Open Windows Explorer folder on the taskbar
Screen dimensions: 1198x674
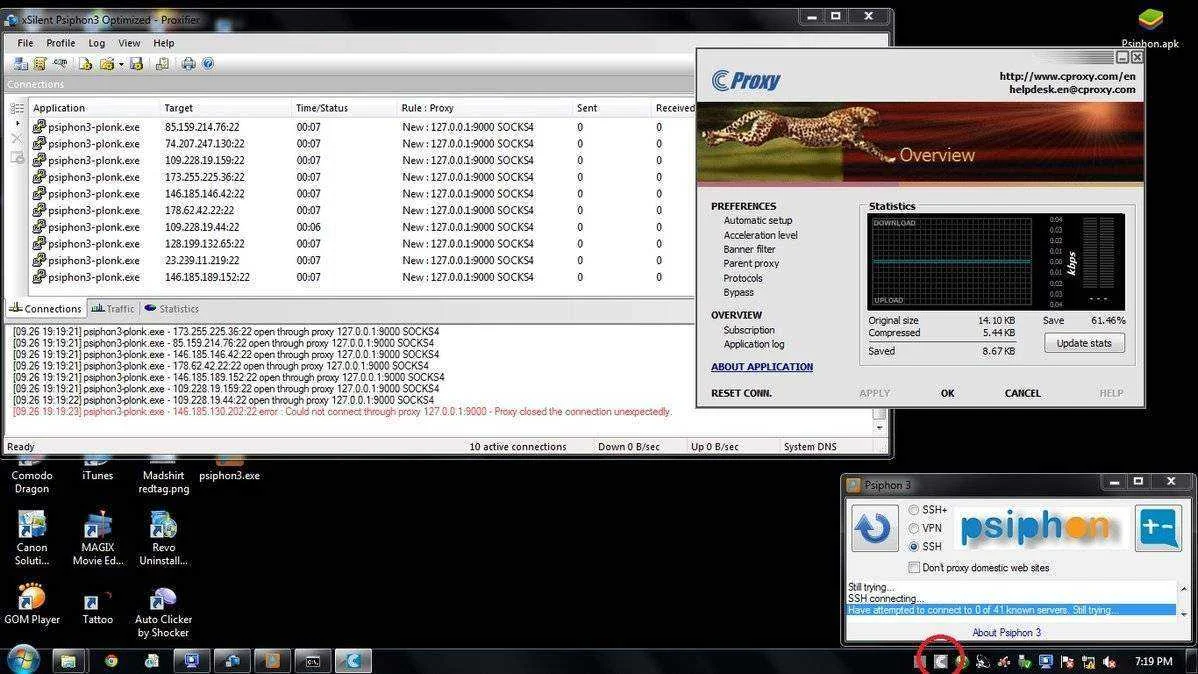(68, 661)
